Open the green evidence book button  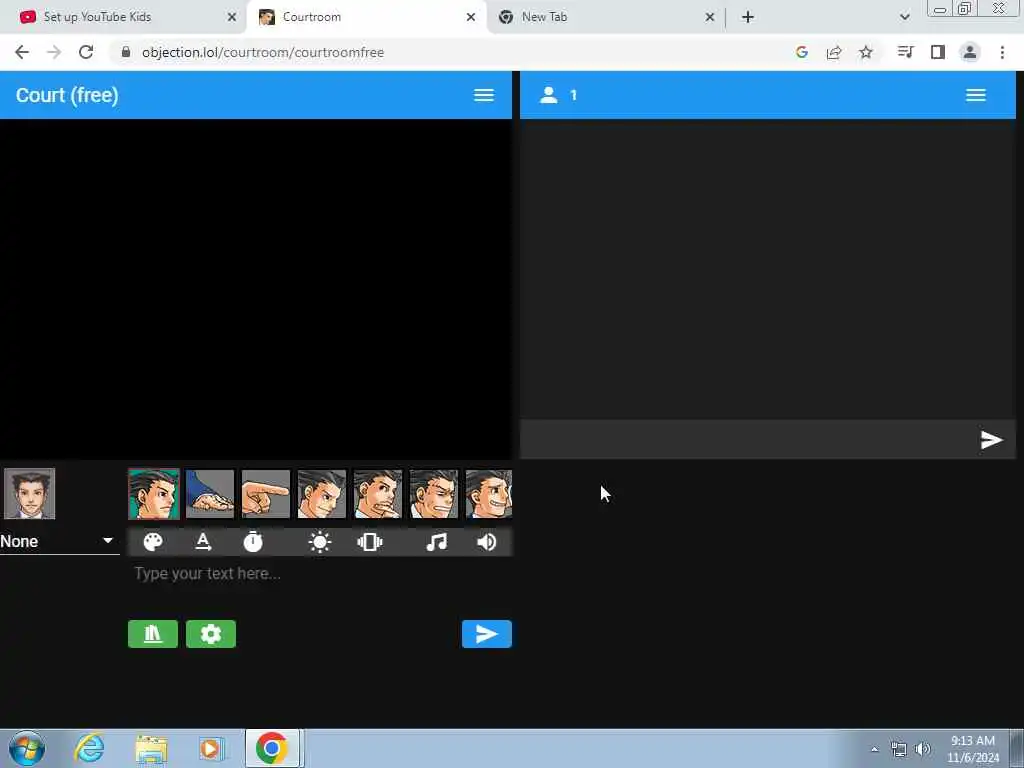tap(153, 634)
